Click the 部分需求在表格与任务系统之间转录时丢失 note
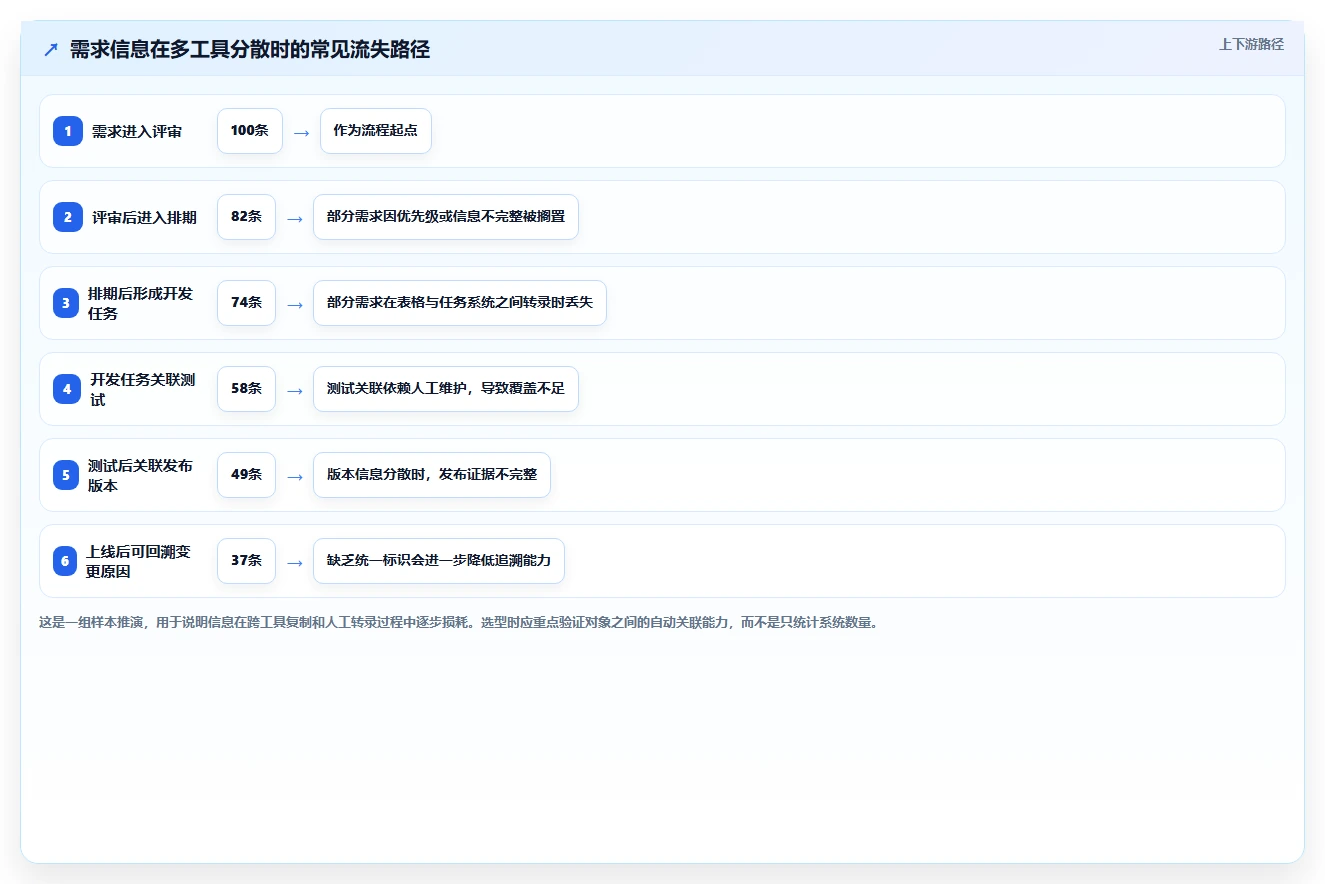Viewport: 1325px width, 884px height. point(460,303)
